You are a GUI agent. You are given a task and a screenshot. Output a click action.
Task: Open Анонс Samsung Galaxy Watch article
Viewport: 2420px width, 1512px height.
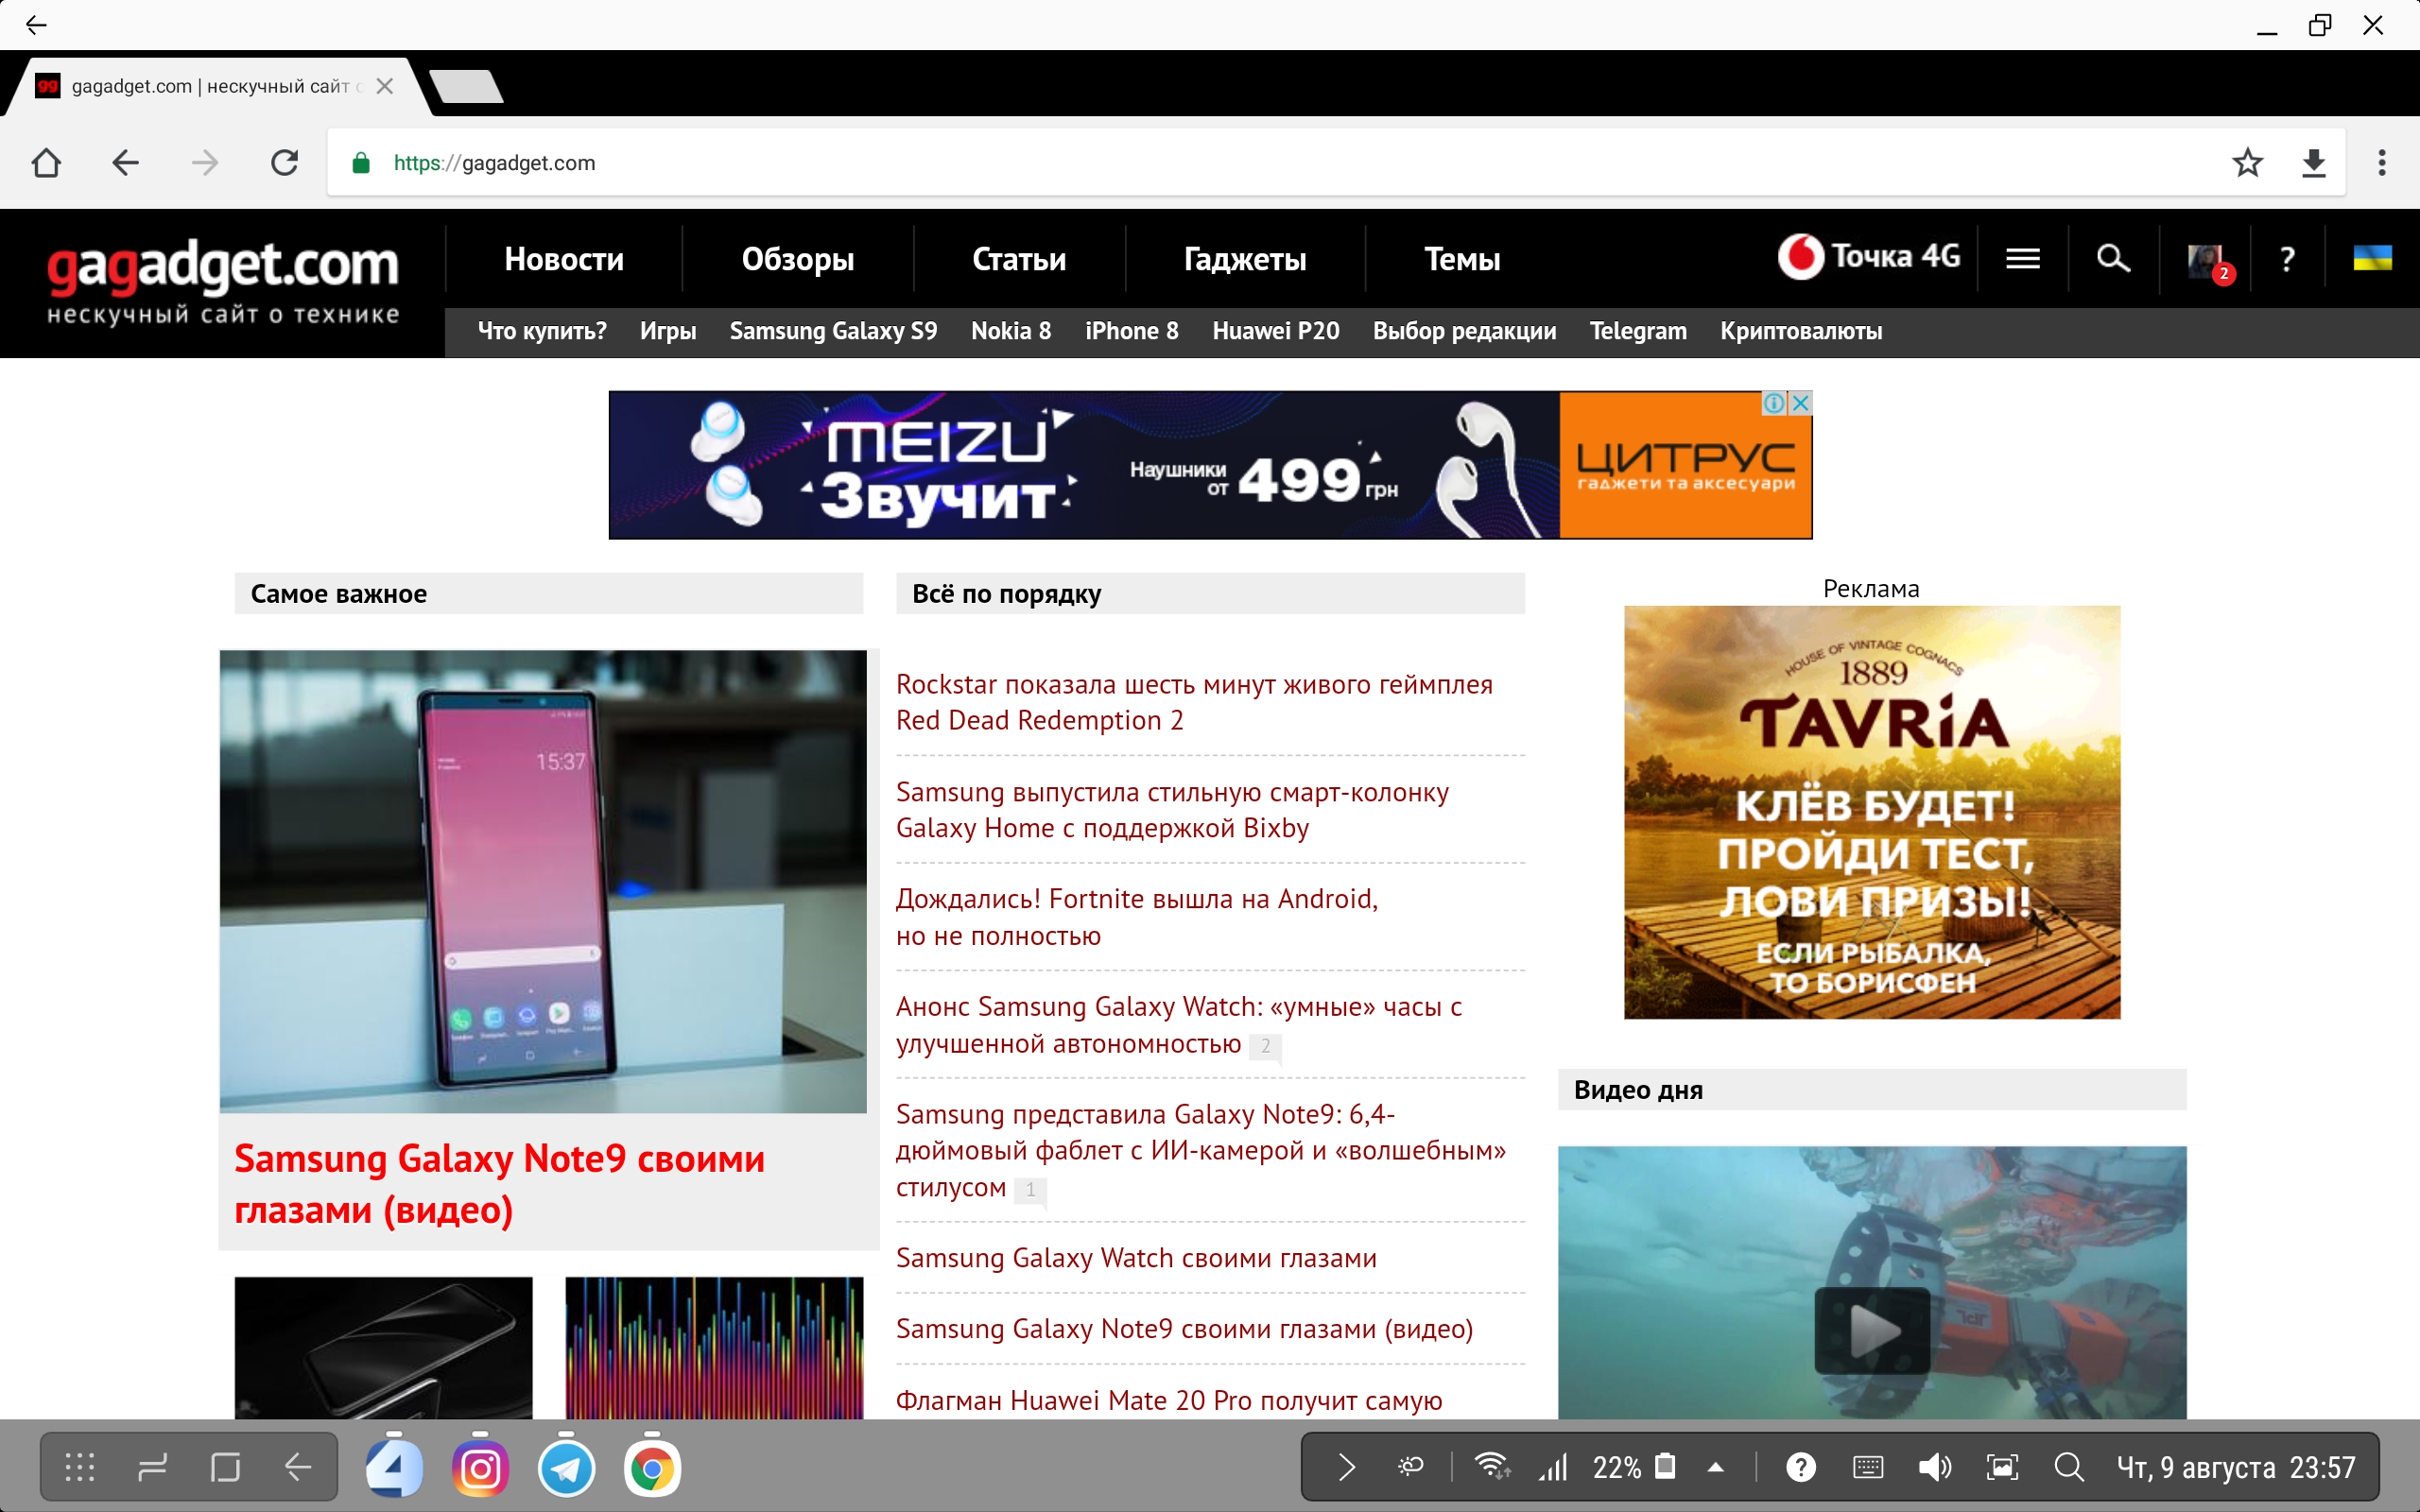(x=1179, y=1025)
